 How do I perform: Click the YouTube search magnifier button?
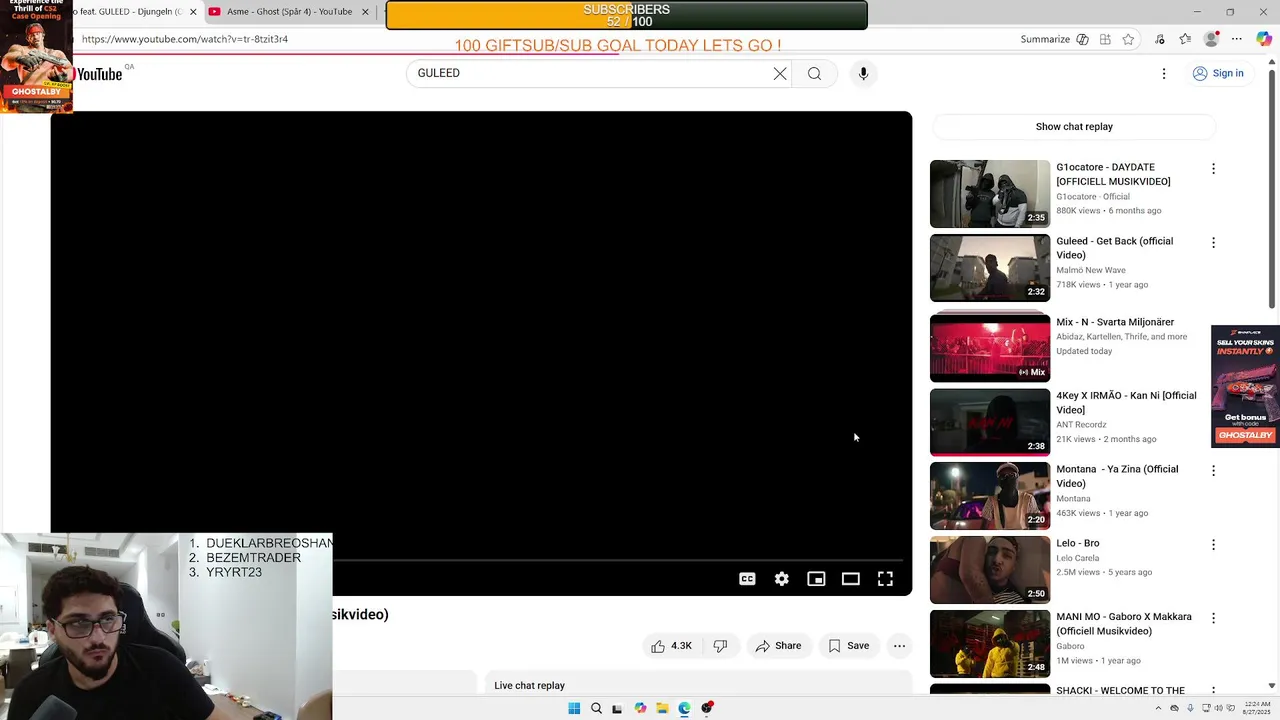(x=814, y=73)
